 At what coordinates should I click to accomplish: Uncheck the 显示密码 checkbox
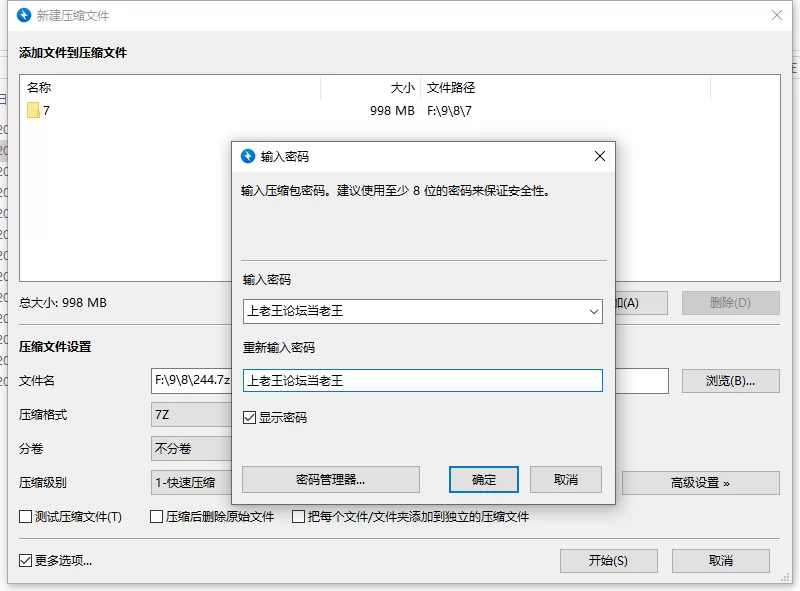tap(249, 418)
